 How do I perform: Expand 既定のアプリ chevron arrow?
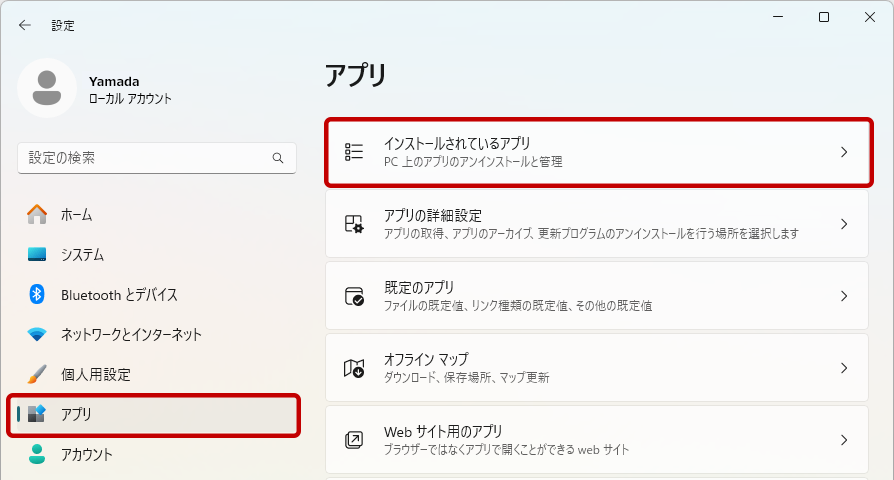(843, 296)
